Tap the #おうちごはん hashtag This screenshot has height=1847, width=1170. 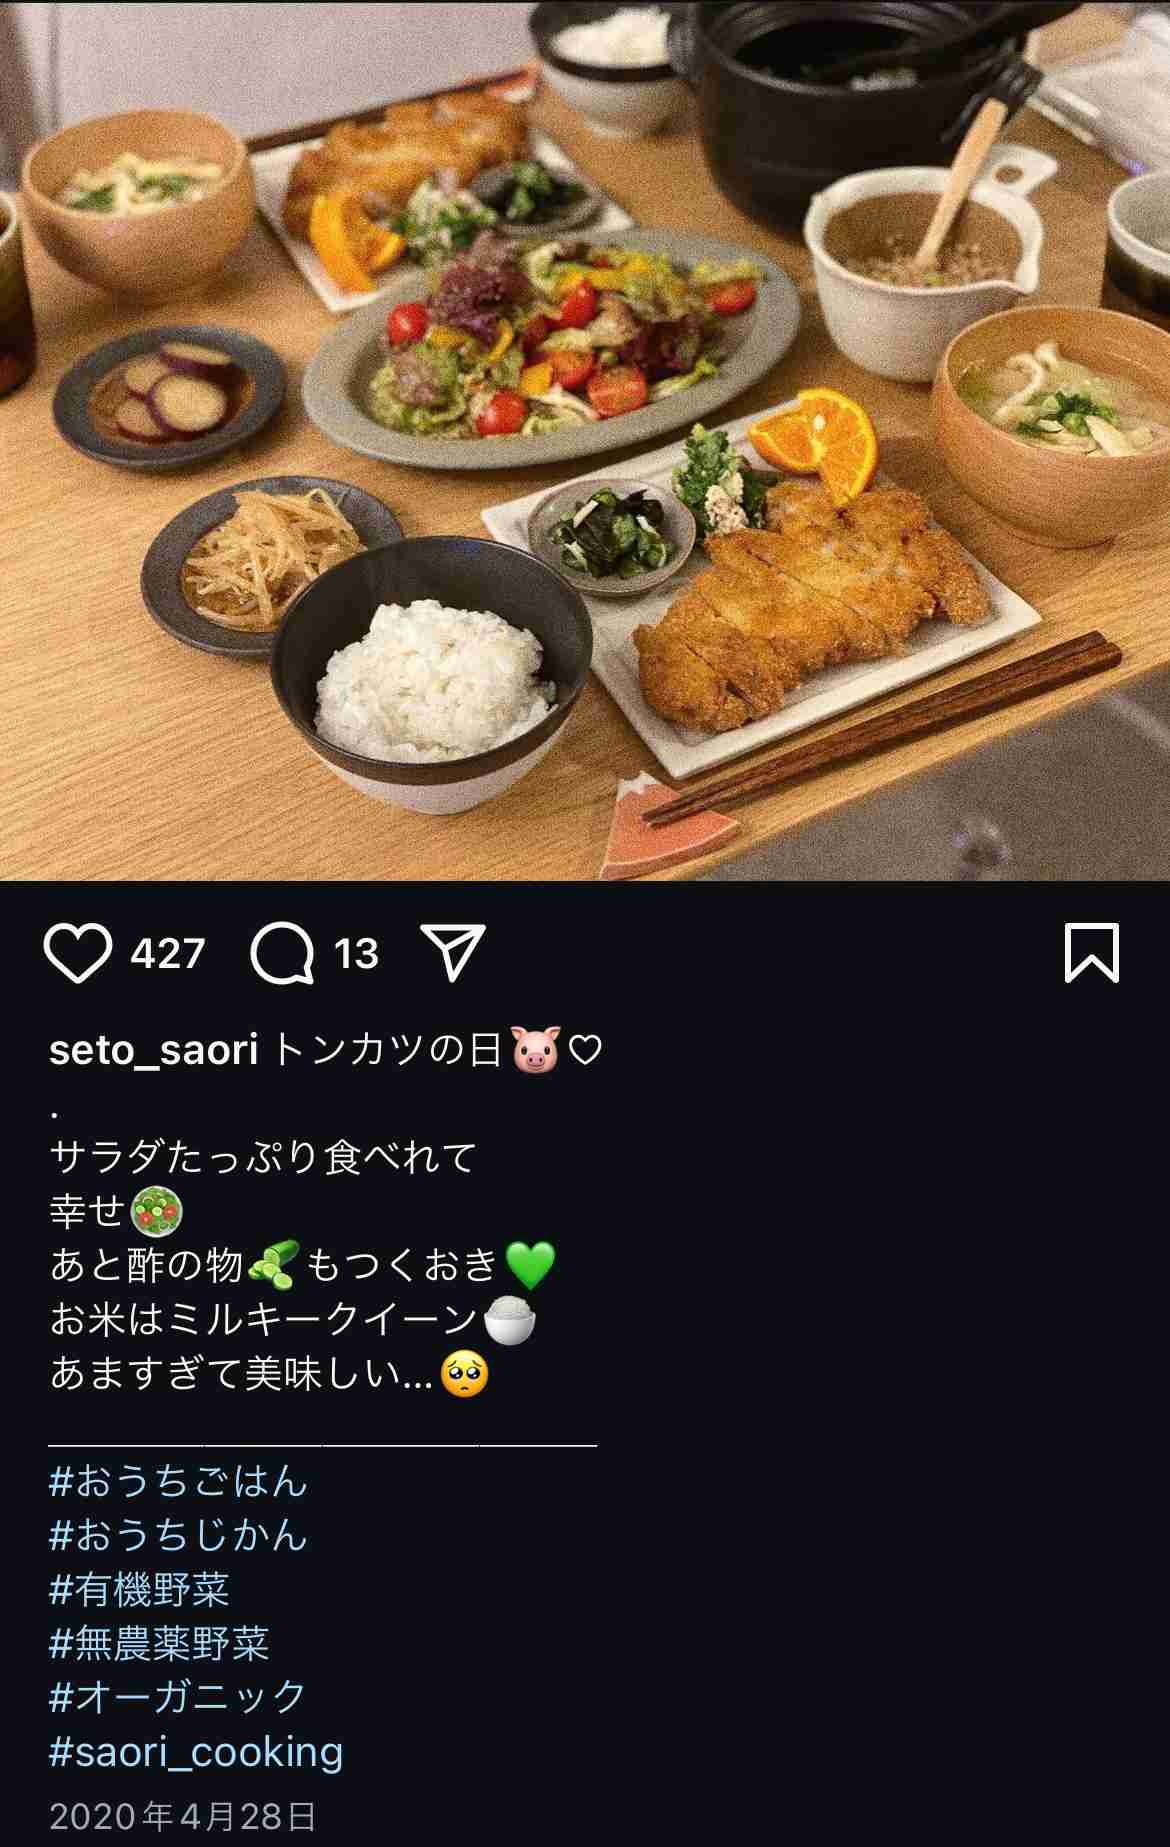click(178, 1481)
